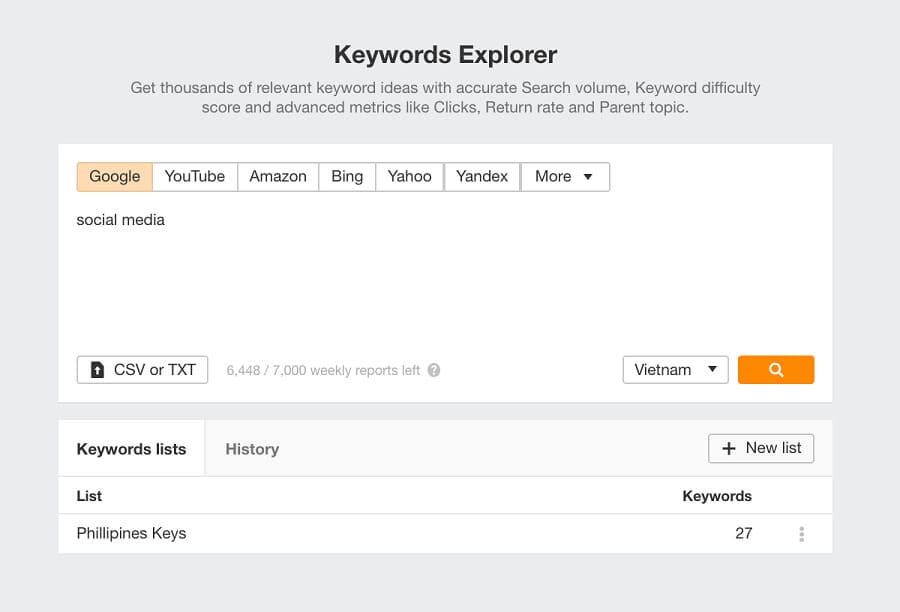The image size is (900, 612).
Task: Switch to the YouTube search engine
Action: click(195, 177)
